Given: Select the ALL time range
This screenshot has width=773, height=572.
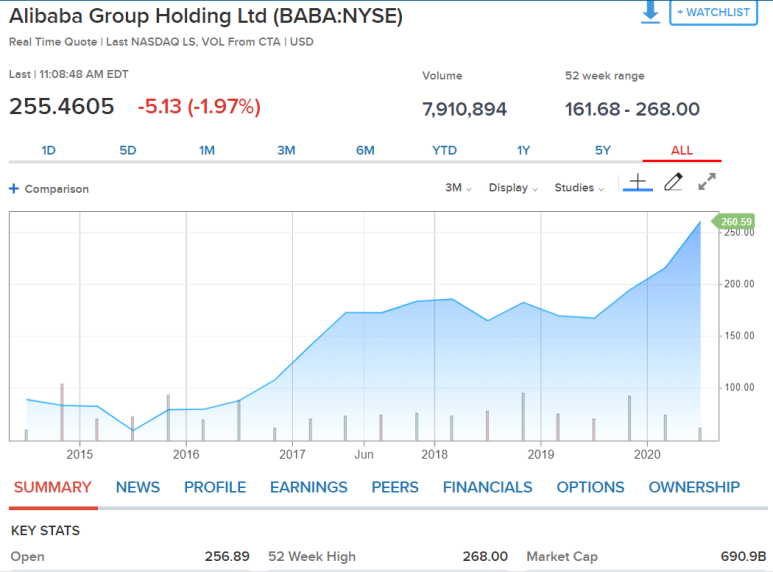Looking at the screenshot, I should [x=682, y=150].
